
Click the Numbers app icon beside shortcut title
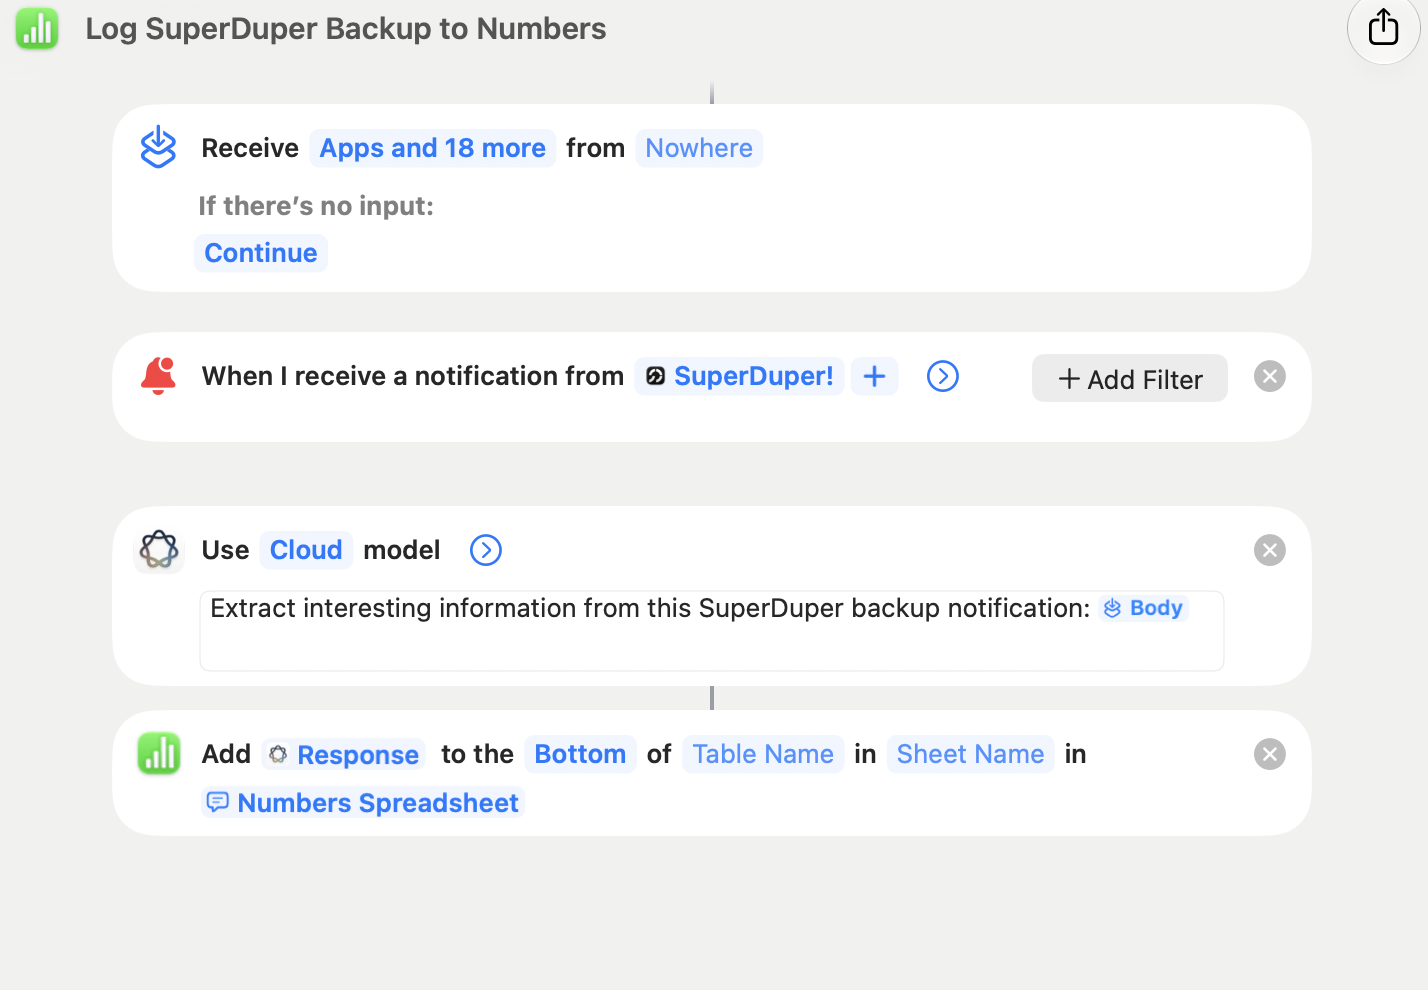point(37,28)
